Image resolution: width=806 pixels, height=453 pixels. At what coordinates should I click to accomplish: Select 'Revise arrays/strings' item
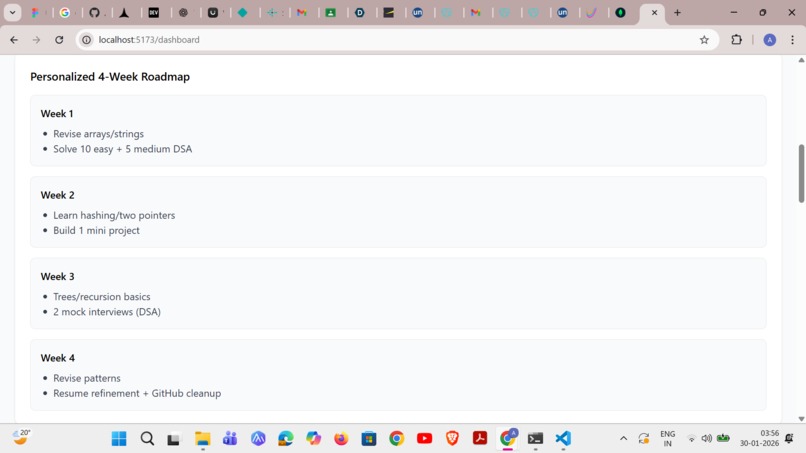click(99, 134)
